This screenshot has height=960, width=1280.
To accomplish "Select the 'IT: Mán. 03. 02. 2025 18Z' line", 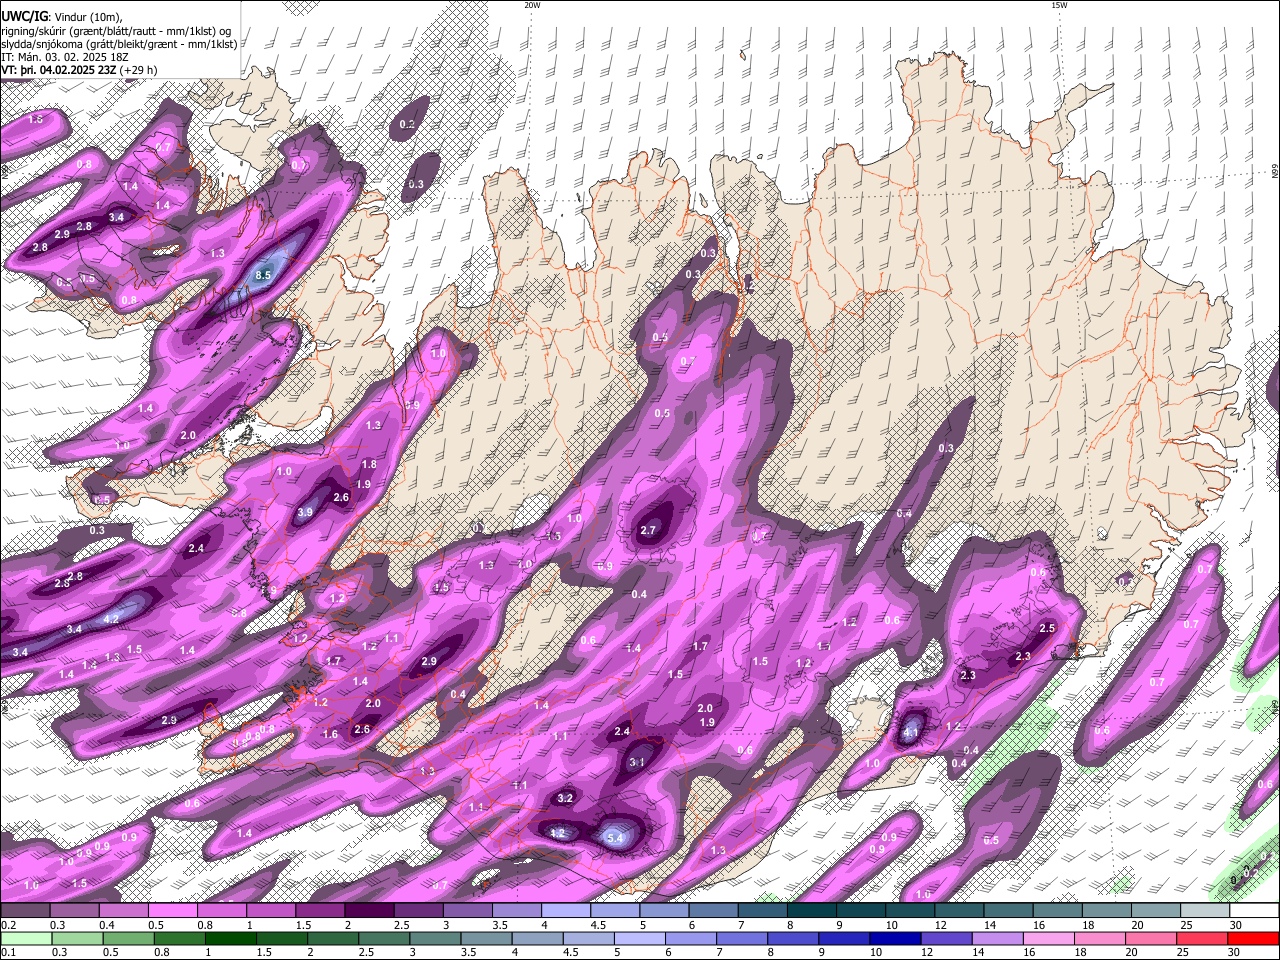I will 64,57.
